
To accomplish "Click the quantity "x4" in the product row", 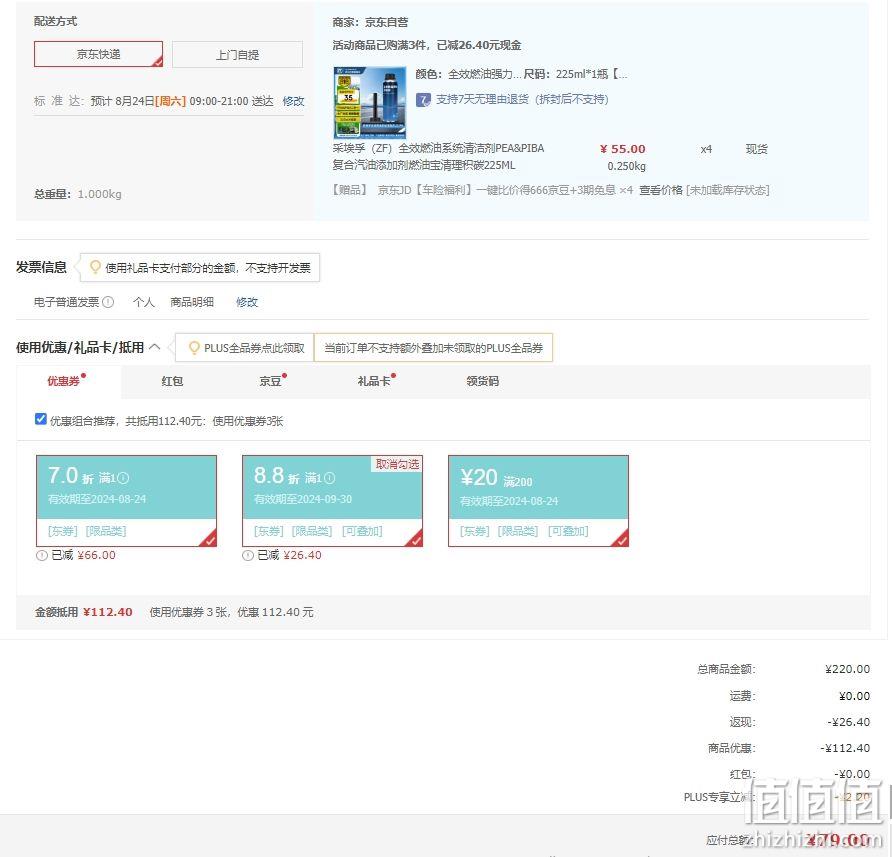I will [706, 149].
